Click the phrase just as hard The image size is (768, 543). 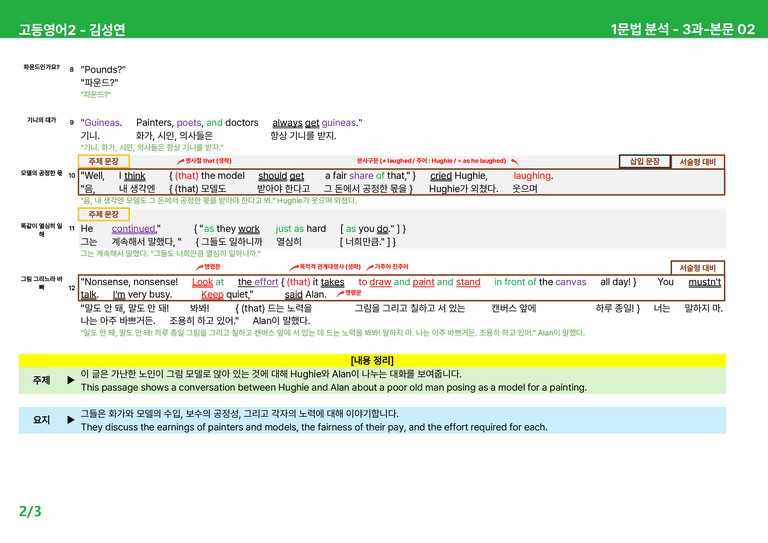click(300, 229)
